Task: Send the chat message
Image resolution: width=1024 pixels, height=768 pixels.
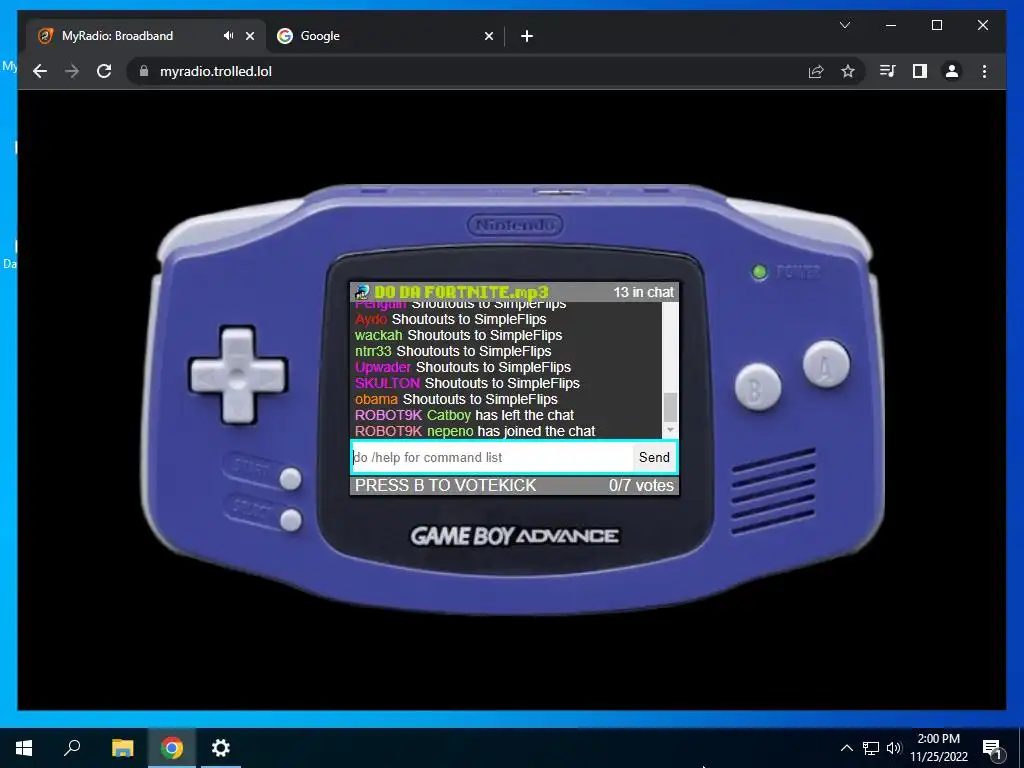Action: pyautogui.click(x=654, y=457)
